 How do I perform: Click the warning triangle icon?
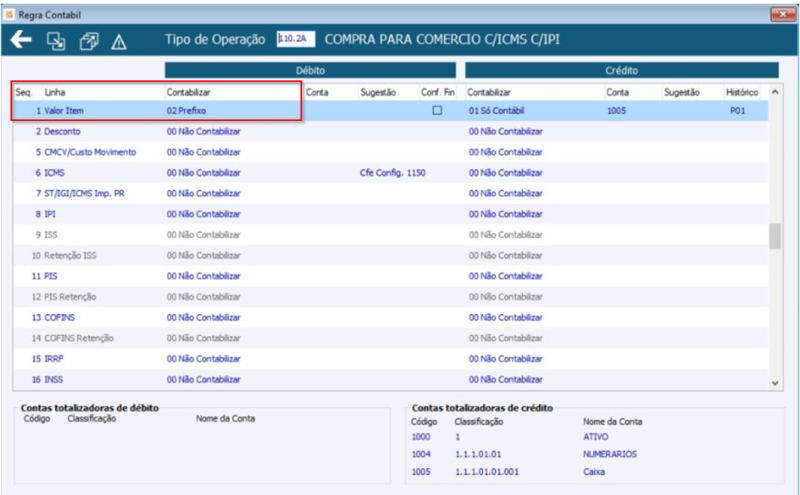[119, 42]
